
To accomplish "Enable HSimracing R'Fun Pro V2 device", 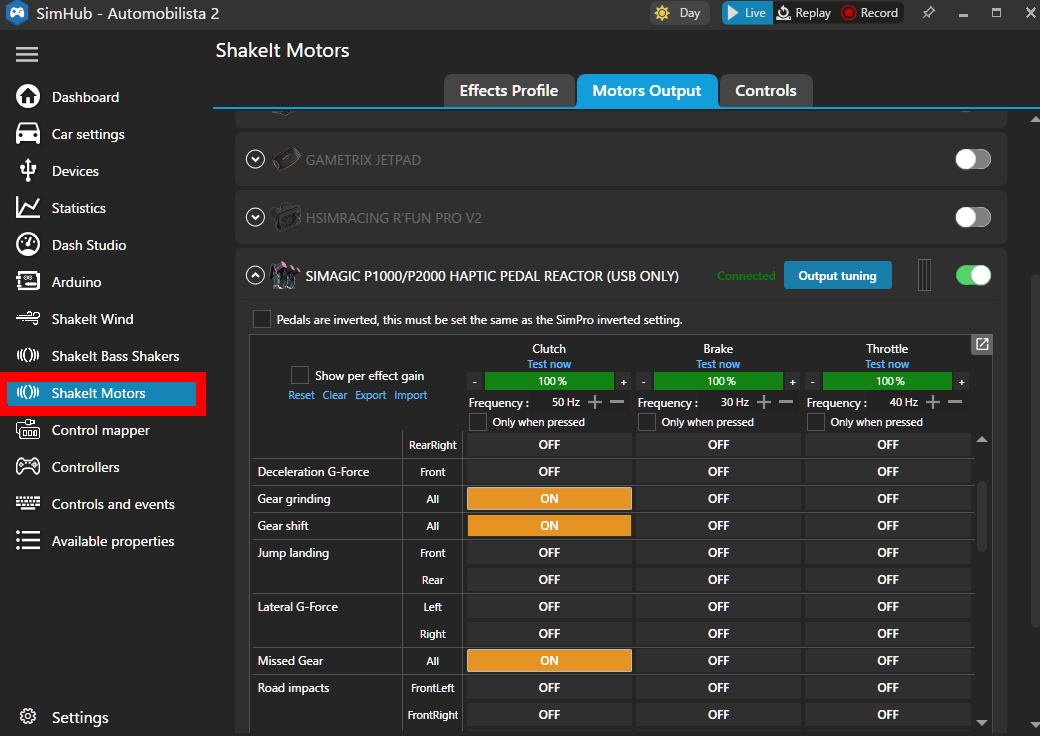I will 973,217.
